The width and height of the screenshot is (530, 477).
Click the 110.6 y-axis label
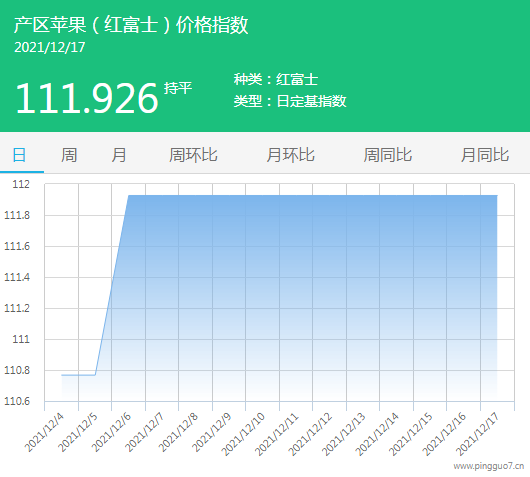(17, 402)
